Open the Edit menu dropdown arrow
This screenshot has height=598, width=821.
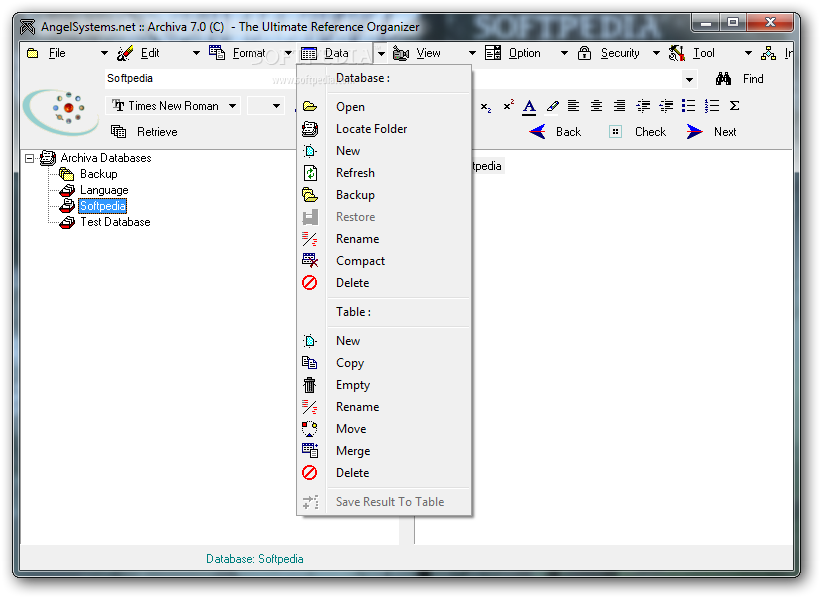[x=196, y=53]
